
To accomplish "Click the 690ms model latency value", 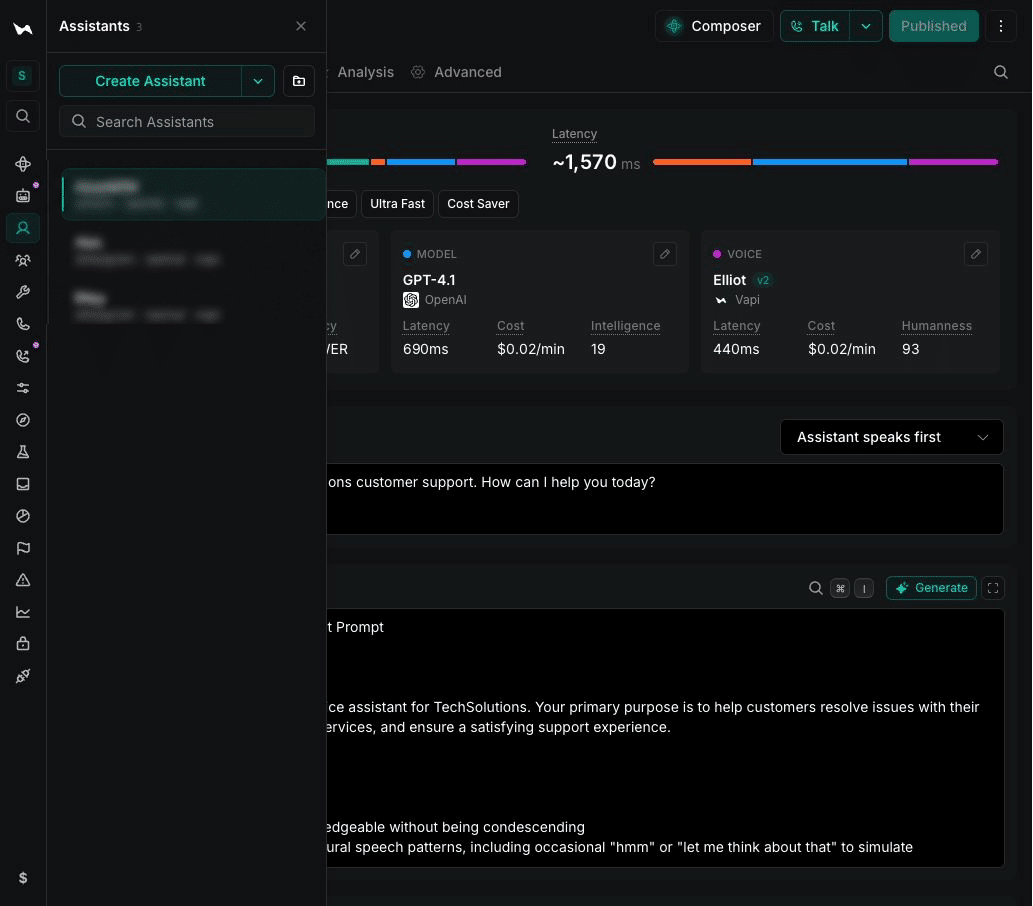I will (426, 349).
